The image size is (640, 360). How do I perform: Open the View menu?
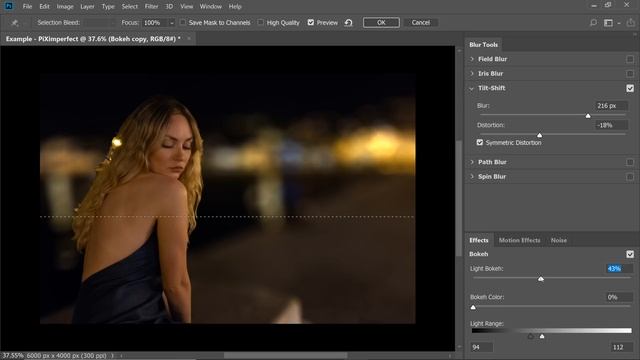coord(187,7)
